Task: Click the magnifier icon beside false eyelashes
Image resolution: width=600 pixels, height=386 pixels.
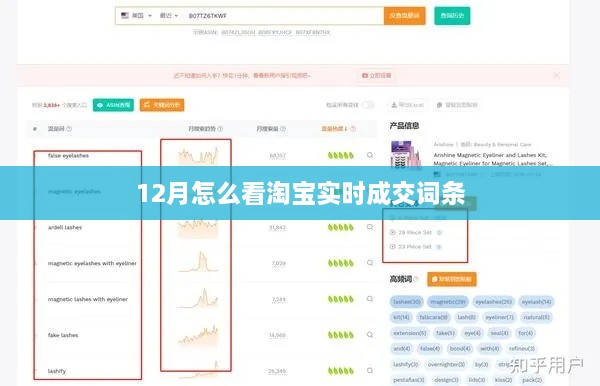Action: 370,155
